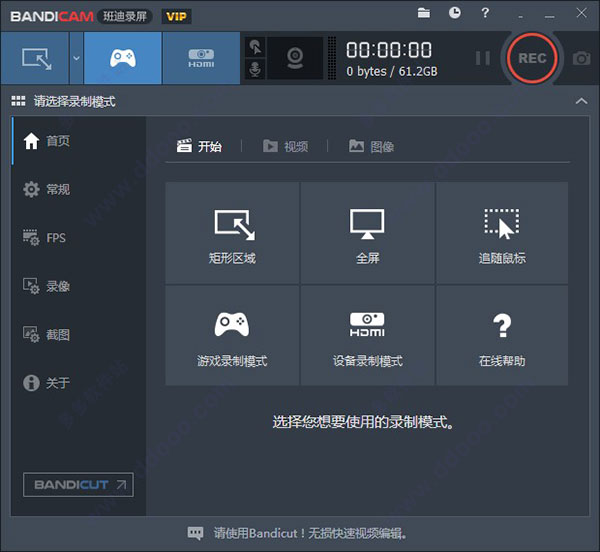Click the audio volume level meter
Image resolution: width=600 pixels, height=552 pixels.
(332, 58)
